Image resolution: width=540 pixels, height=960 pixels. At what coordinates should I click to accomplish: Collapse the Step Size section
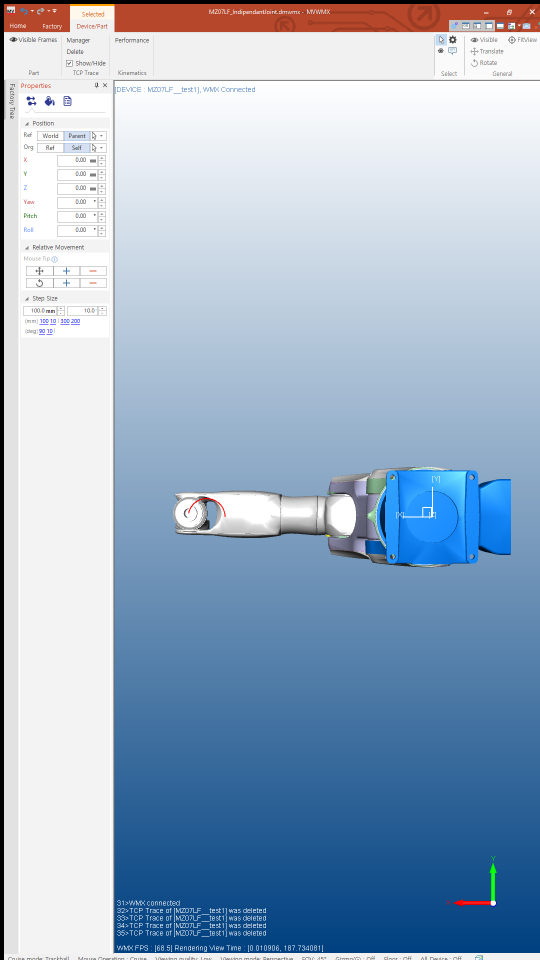coord(27,298)
